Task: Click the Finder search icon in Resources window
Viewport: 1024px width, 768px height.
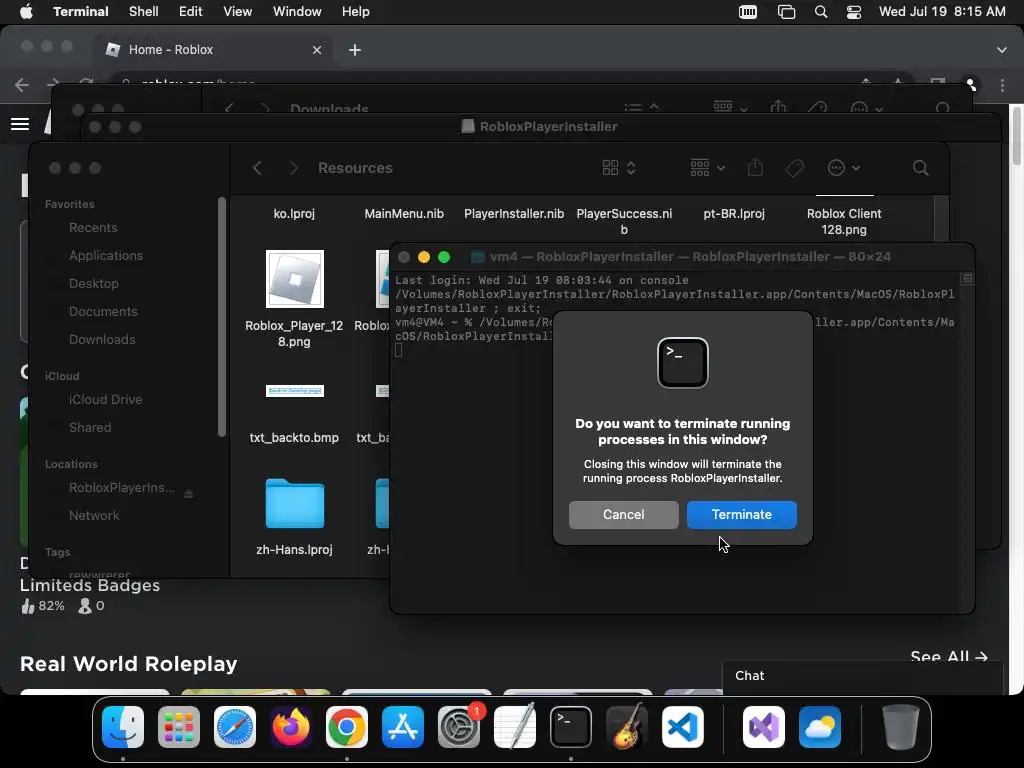Action: [921, 168]
